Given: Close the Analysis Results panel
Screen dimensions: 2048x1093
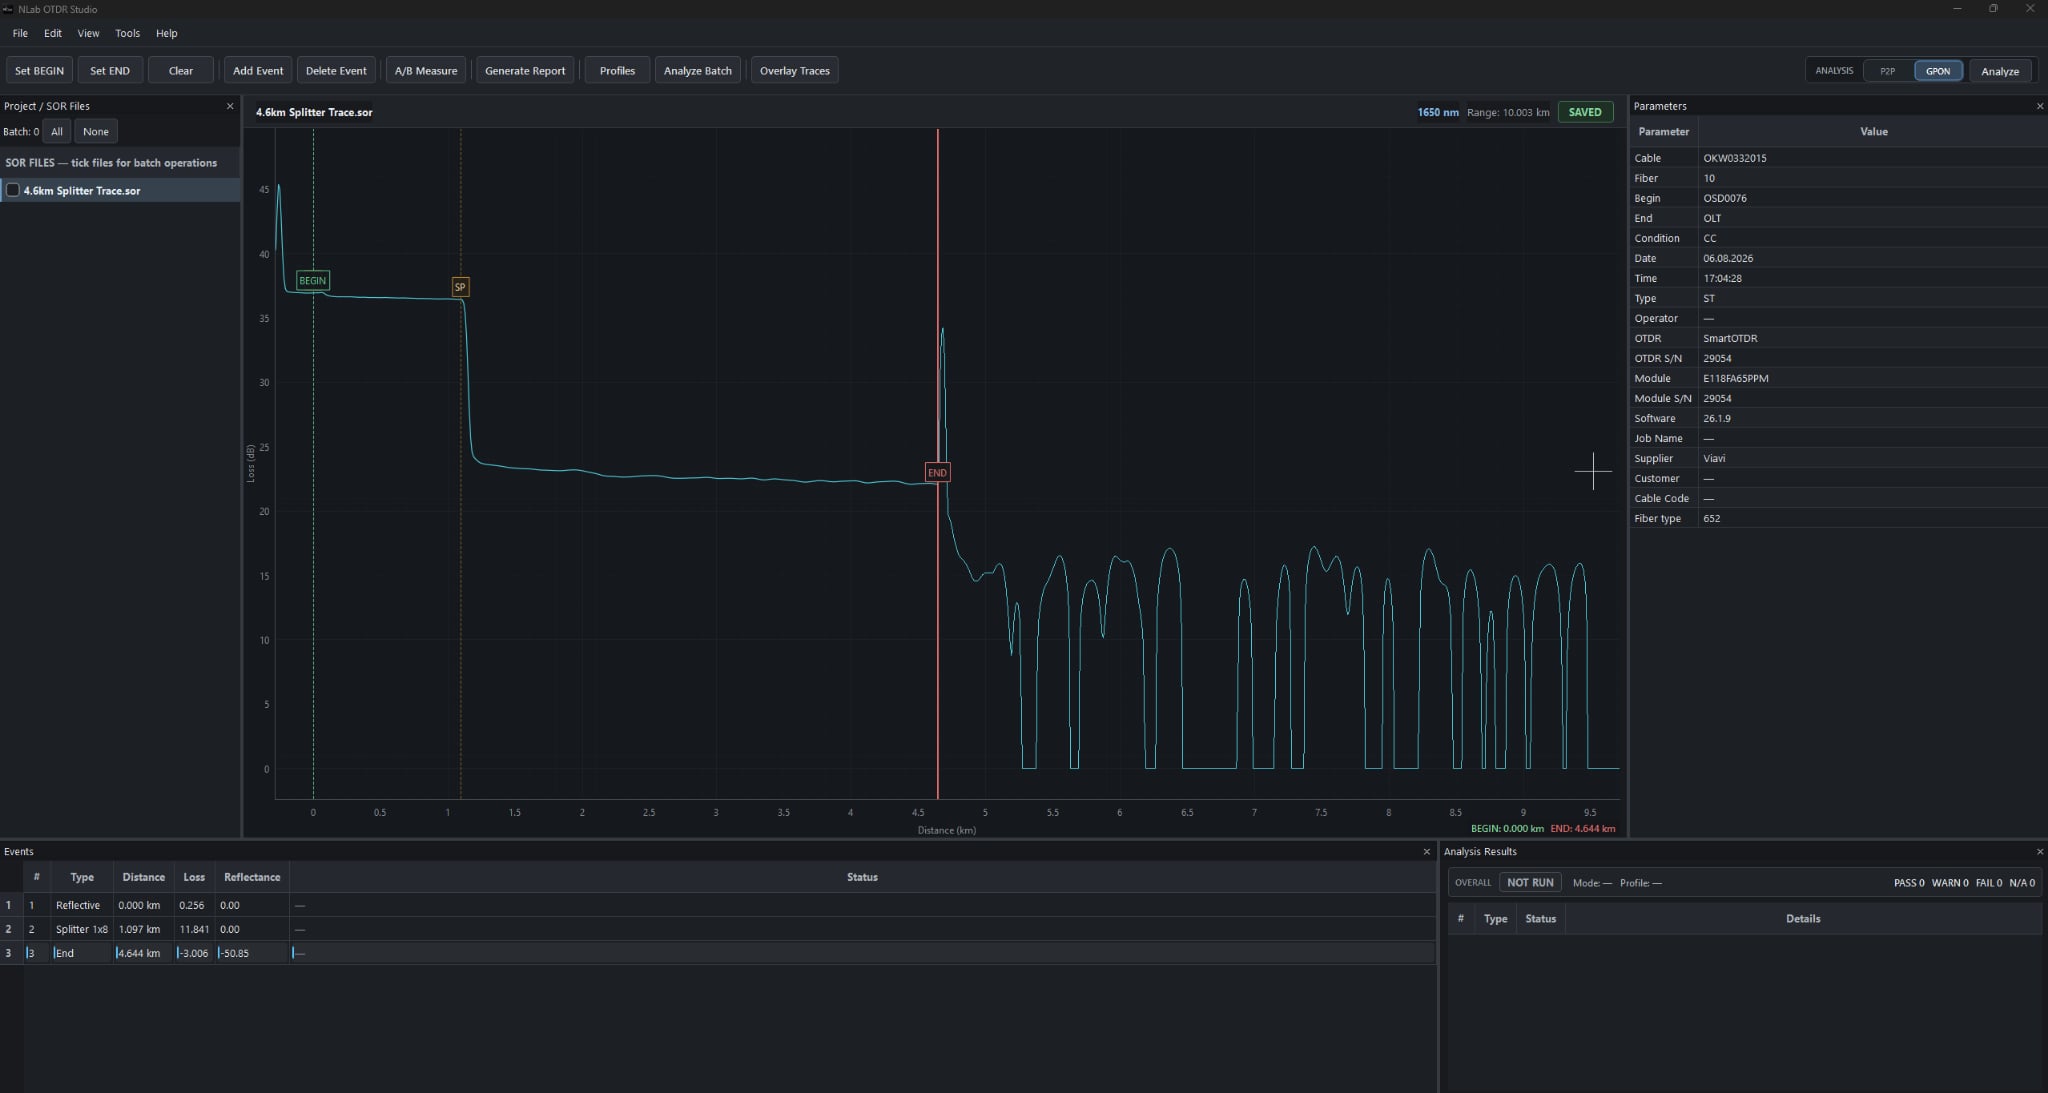Looking at the screenshot, I should pos(2040,852).
